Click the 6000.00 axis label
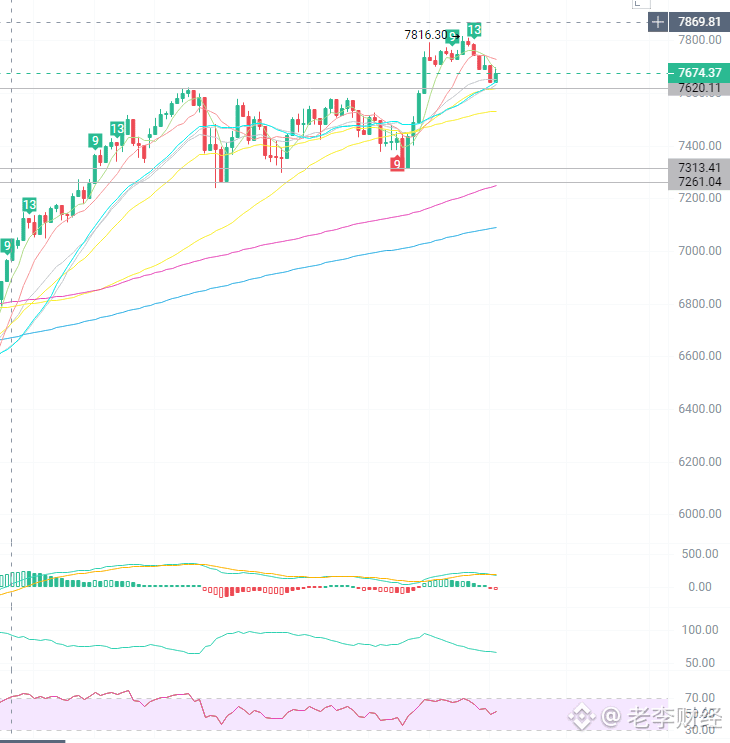The width and height of the screenshot is (730, 743). click(699, 514)
